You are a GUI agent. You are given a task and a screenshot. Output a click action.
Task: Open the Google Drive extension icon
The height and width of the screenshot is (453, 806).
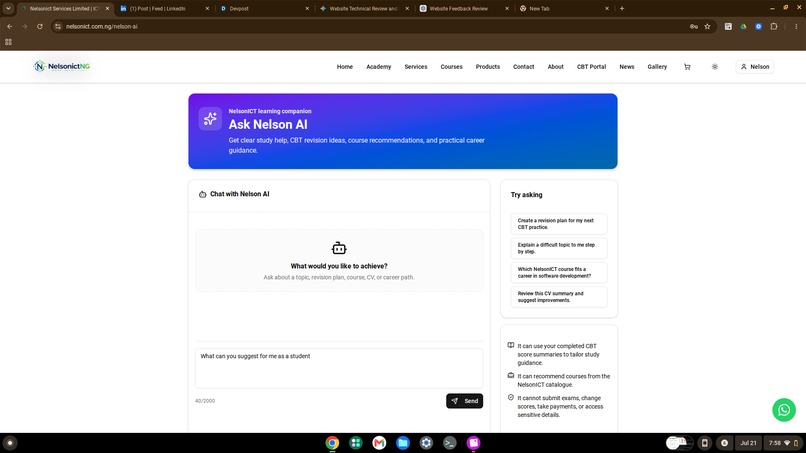click(x=743, y=26)
